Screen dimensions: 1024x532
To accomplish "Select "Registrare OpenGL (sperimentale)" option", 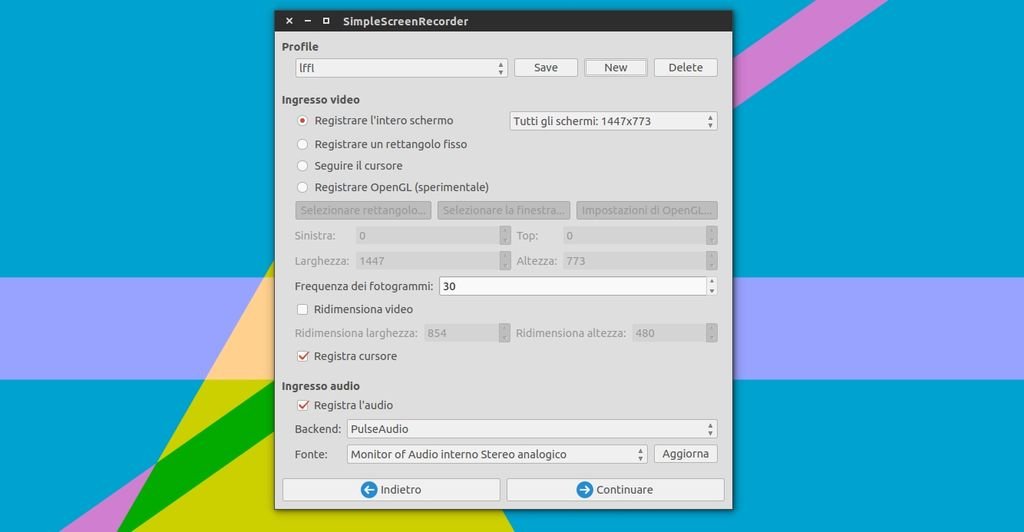I will 303,188.
